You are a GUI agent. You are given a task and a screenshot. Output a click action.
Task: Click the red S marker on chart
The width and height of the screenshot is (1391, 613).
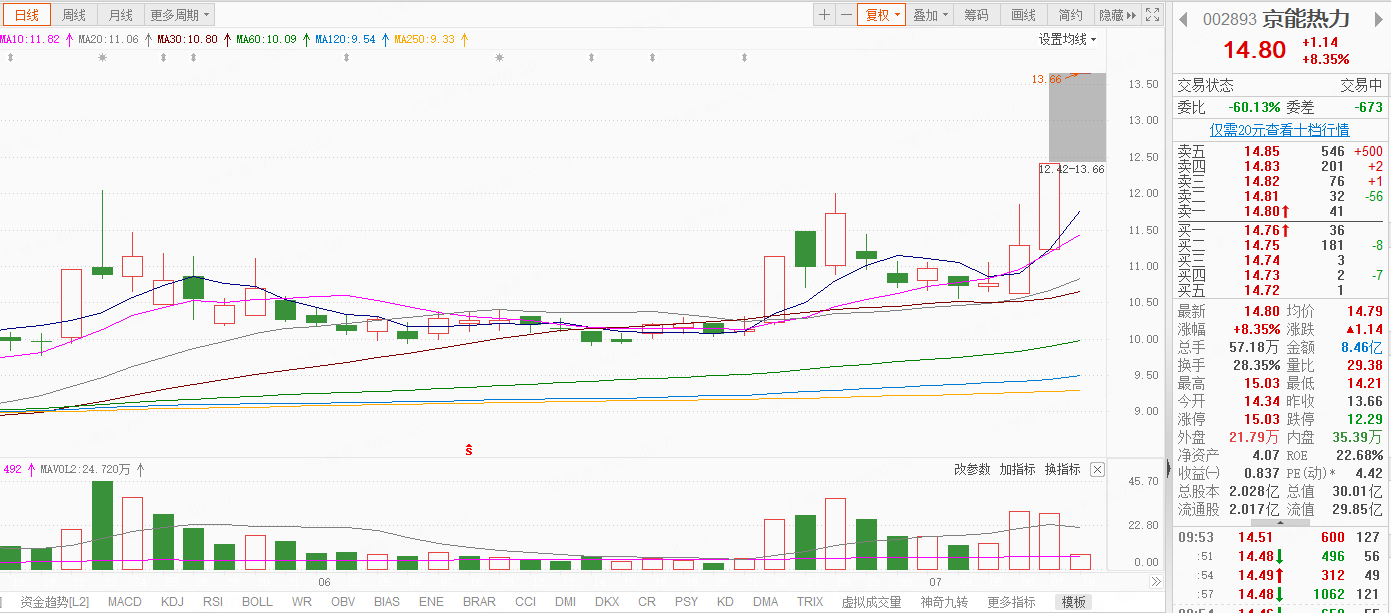468,450
